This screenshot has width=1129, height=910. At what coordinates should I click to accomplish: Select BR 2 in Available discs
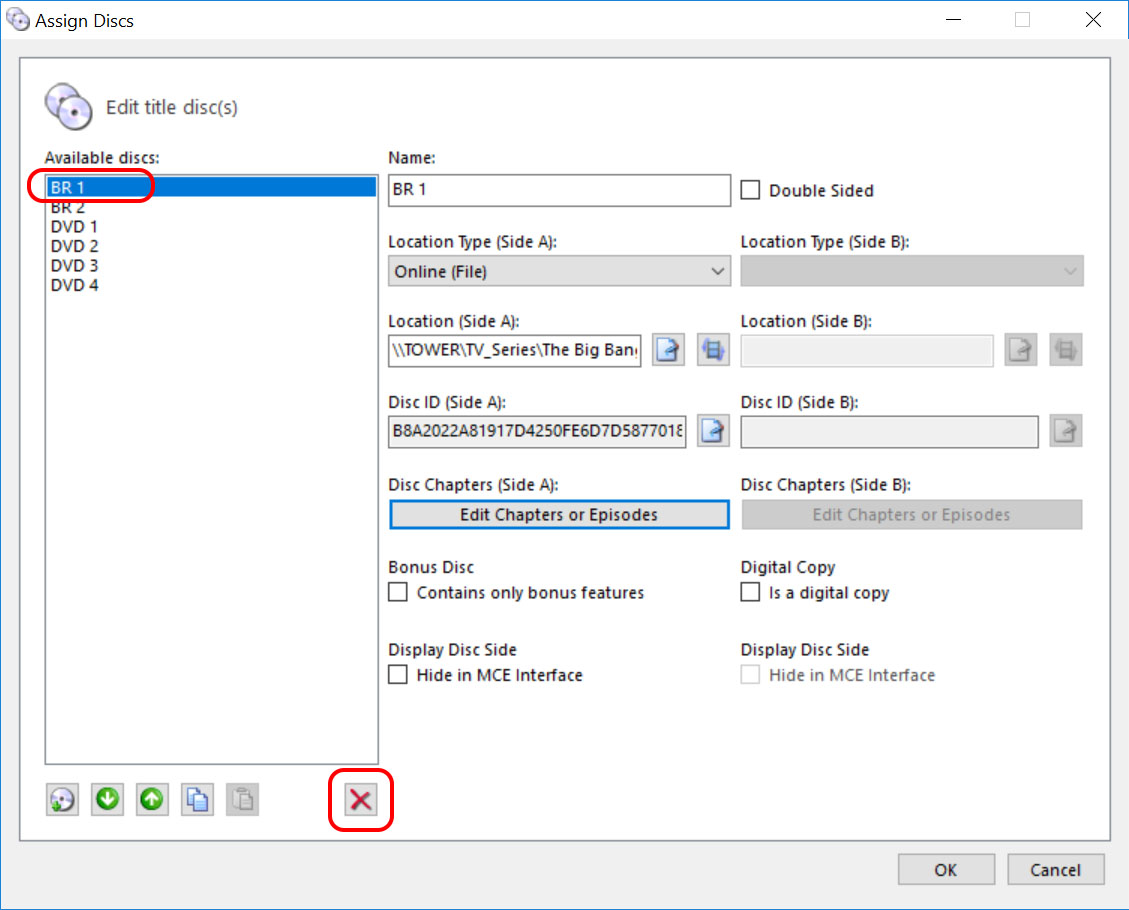tap(211, 207)
